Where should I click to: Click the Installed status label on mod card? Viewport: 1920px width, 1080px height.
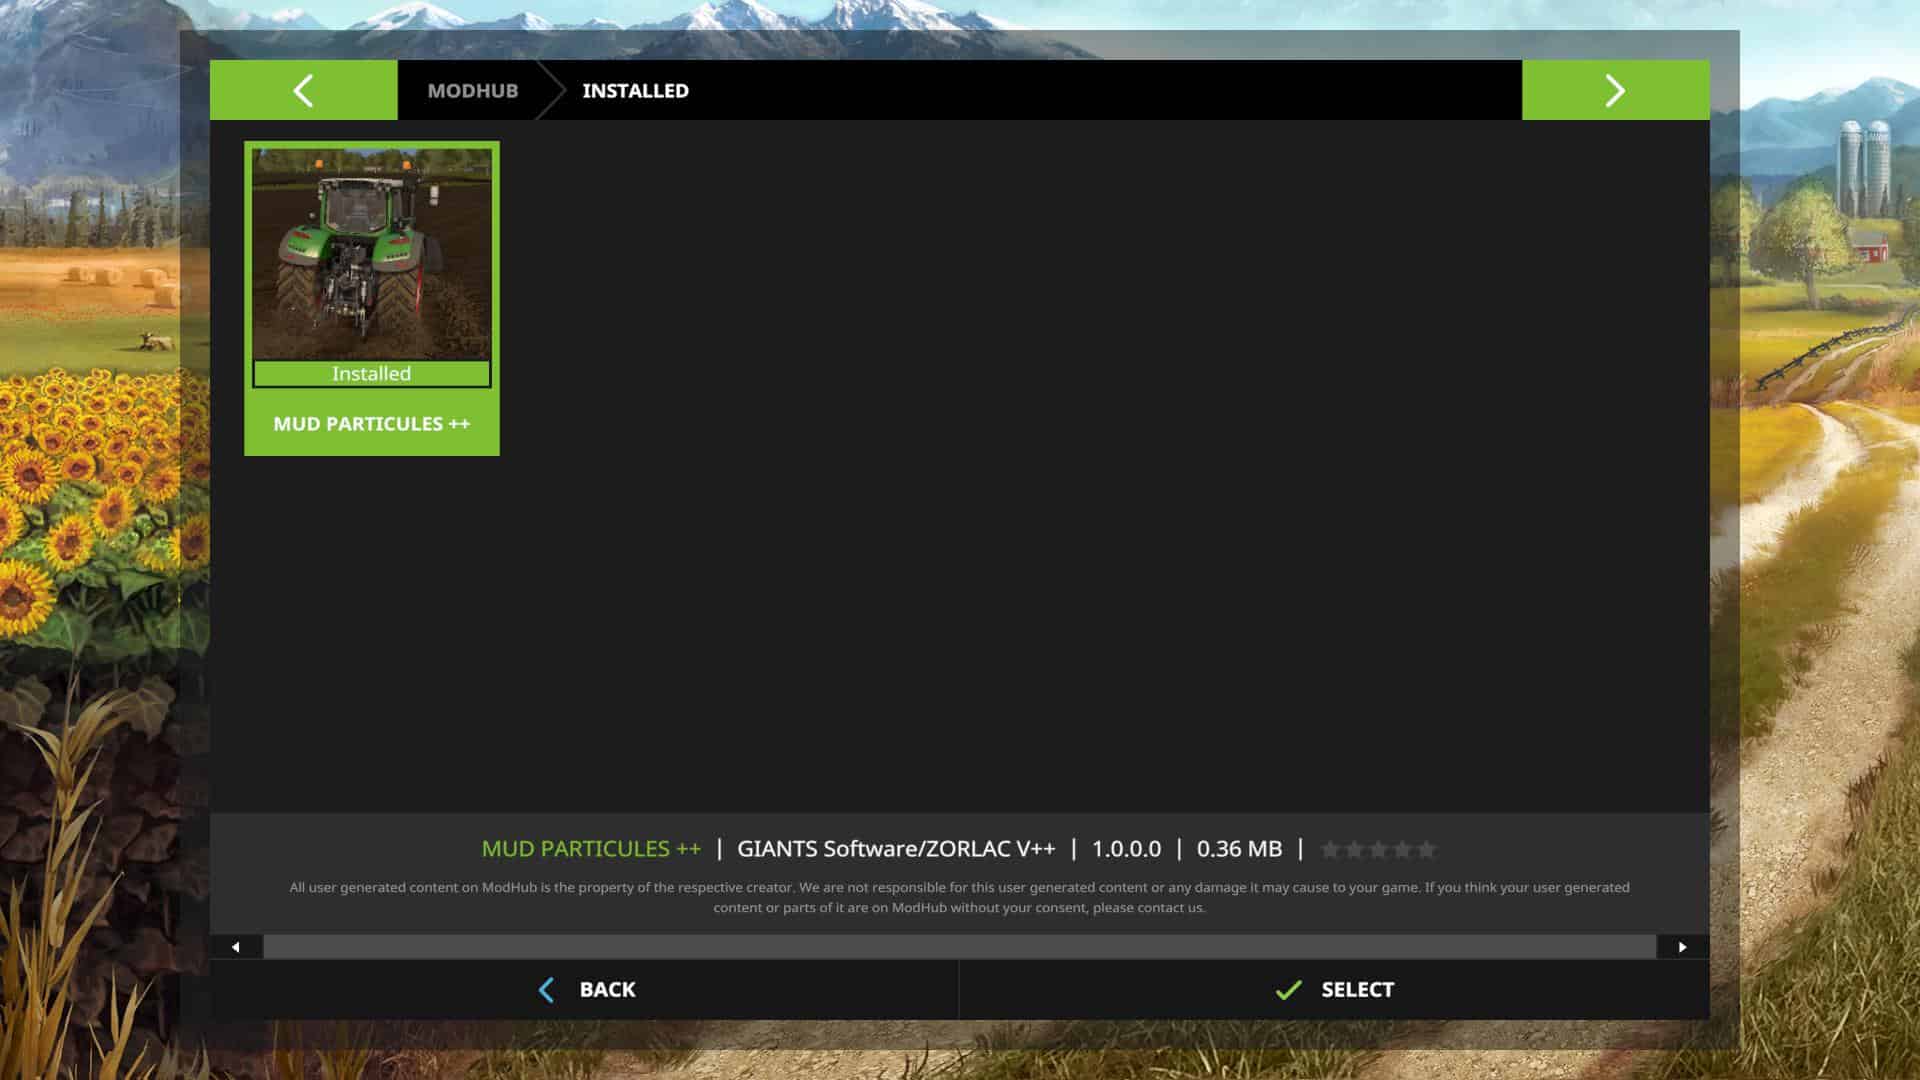371,374
